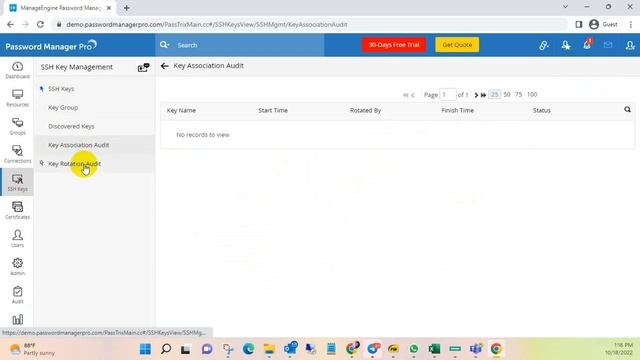The width and height of the screenshot is (640, 360).
Task: Set rows per page to 75
Action: [518, 95]
